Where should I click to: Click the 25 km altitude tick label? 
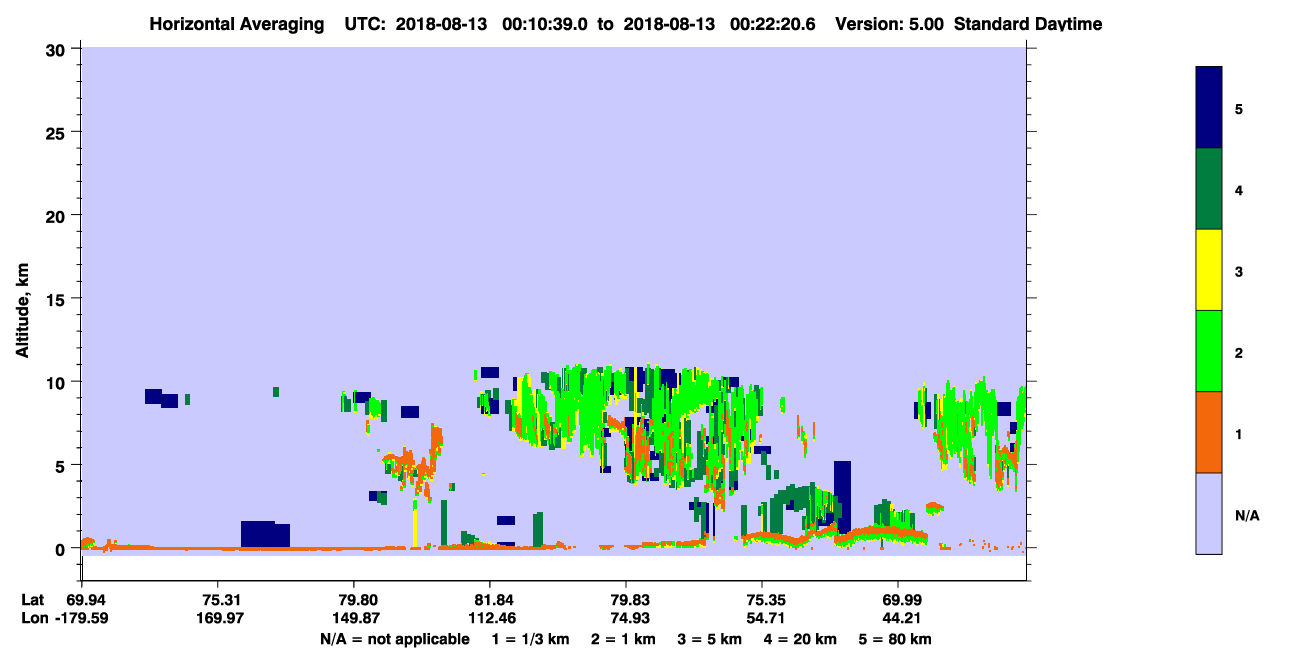(x=58, y=132)
